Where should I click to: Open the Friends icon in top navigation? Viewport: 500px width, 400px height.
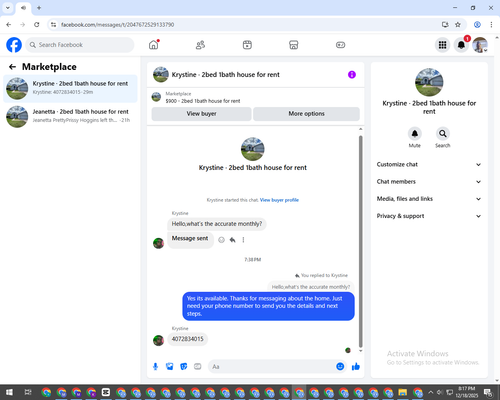click(200, 45)
